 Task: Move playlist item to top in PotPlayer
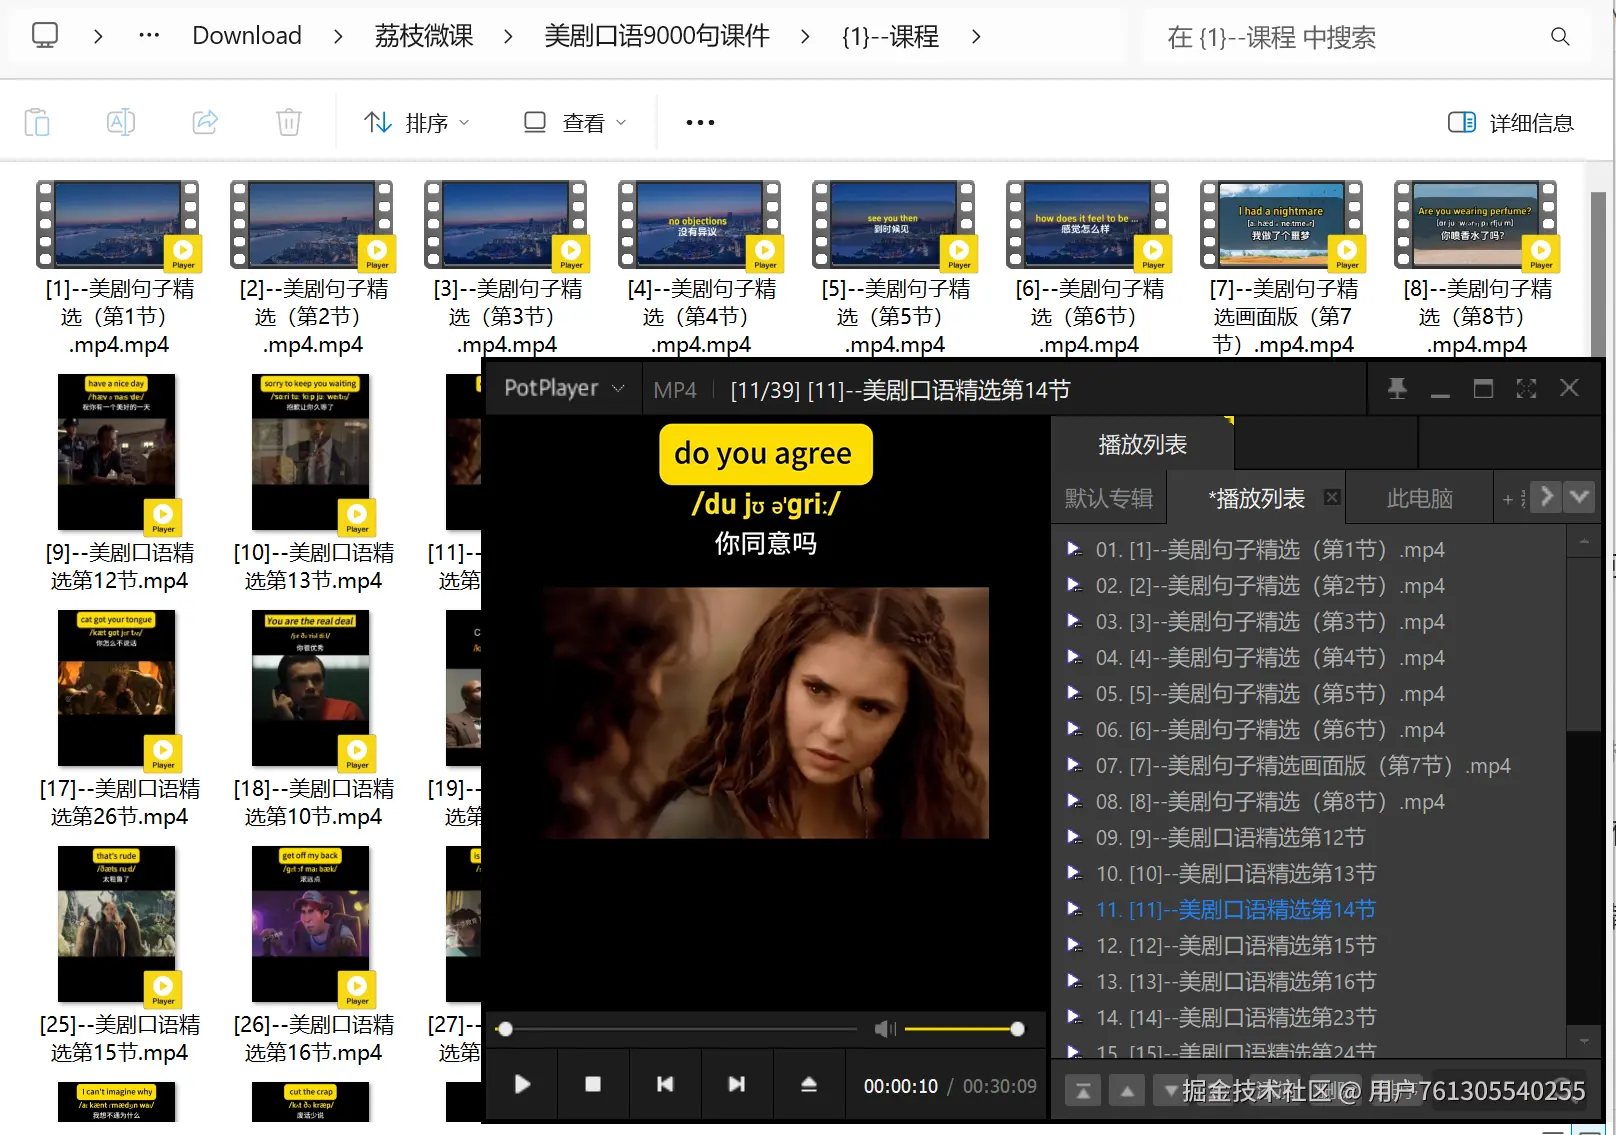(1083, 1091)
